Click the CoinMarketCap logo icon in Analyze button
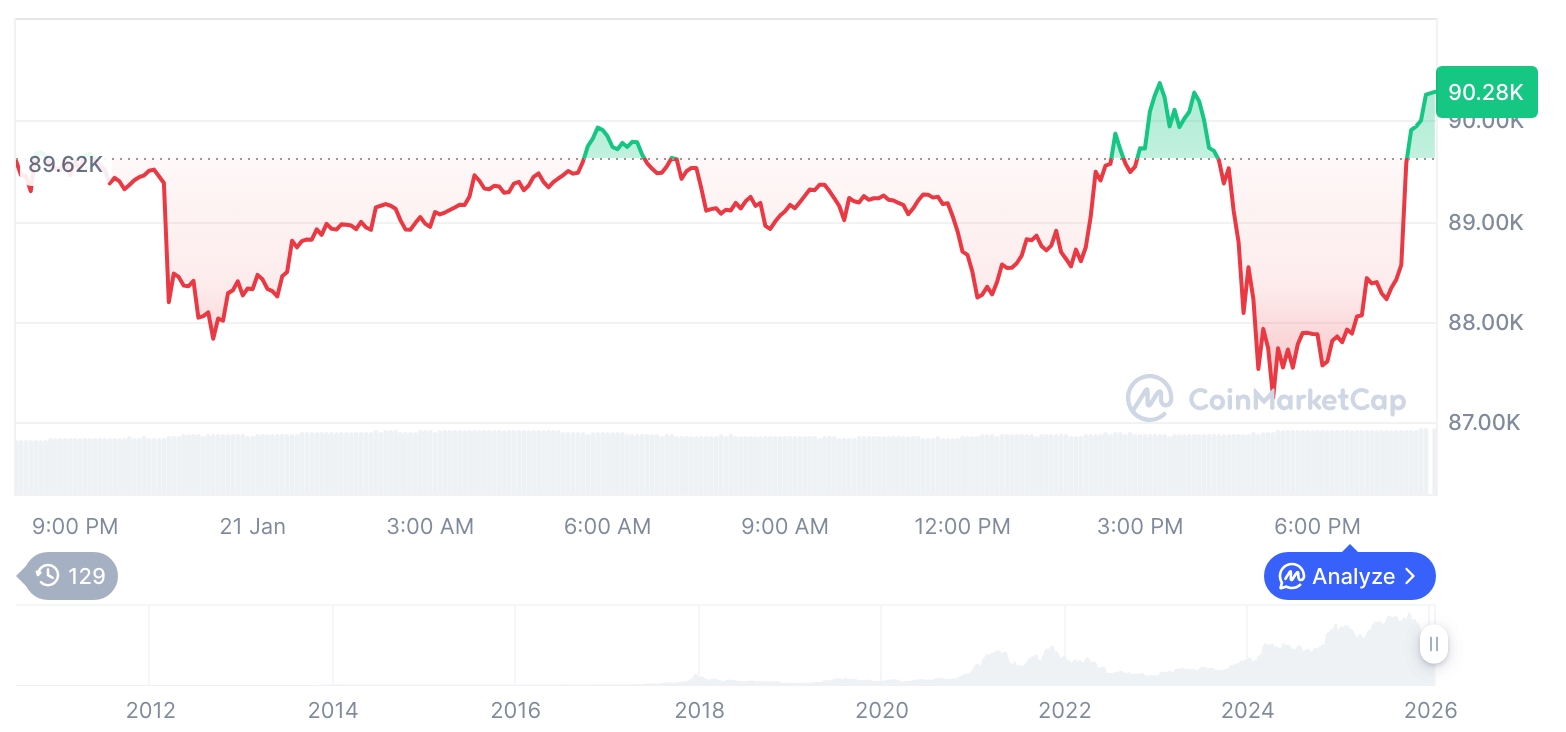The image size is (1566, 732). pyautogui.click(x=1291, y=577)
